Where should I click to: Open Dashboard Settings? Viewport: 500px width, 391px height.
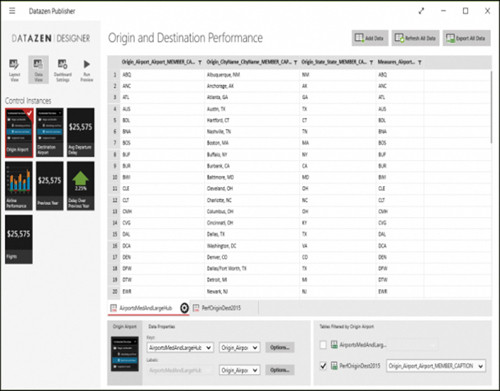click(63, 70)
